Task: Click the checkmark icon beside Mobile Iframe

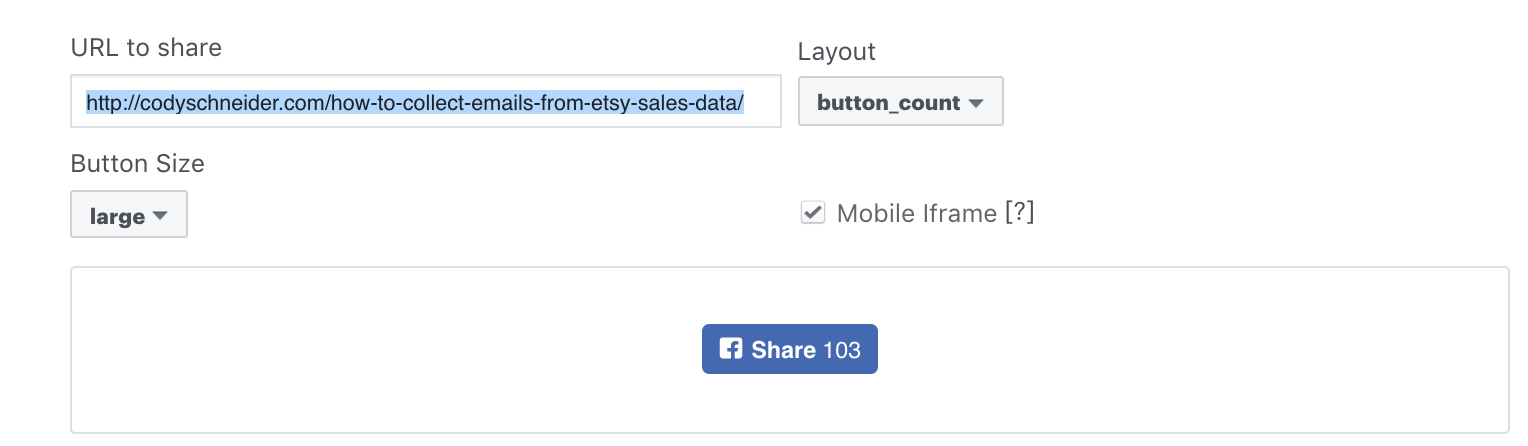Action: click(x=813, y=212)
